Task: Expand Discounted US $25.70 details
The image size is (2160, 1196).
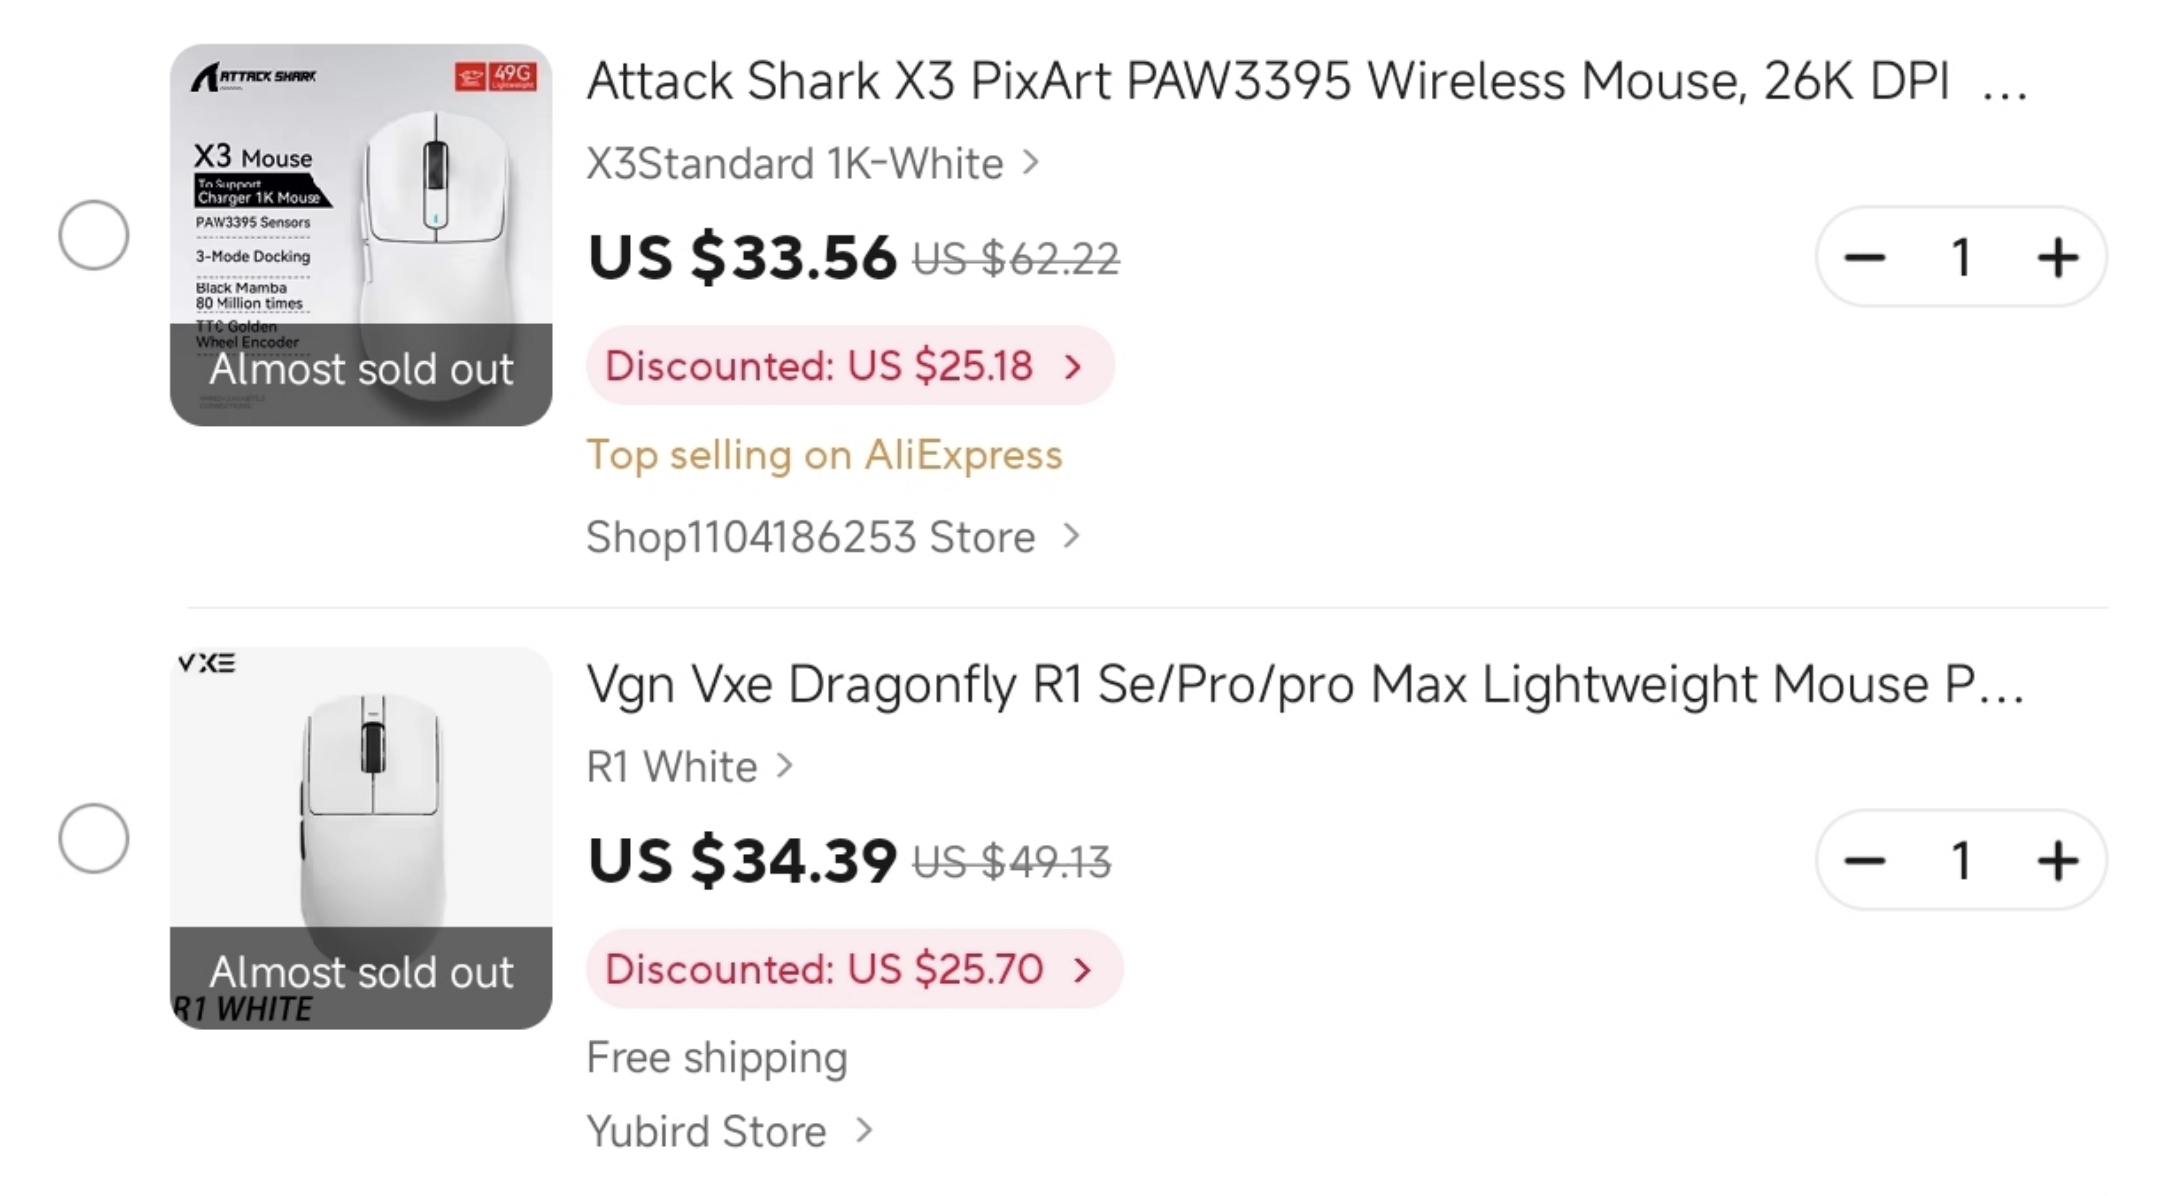Action: (x=853, y=969)
